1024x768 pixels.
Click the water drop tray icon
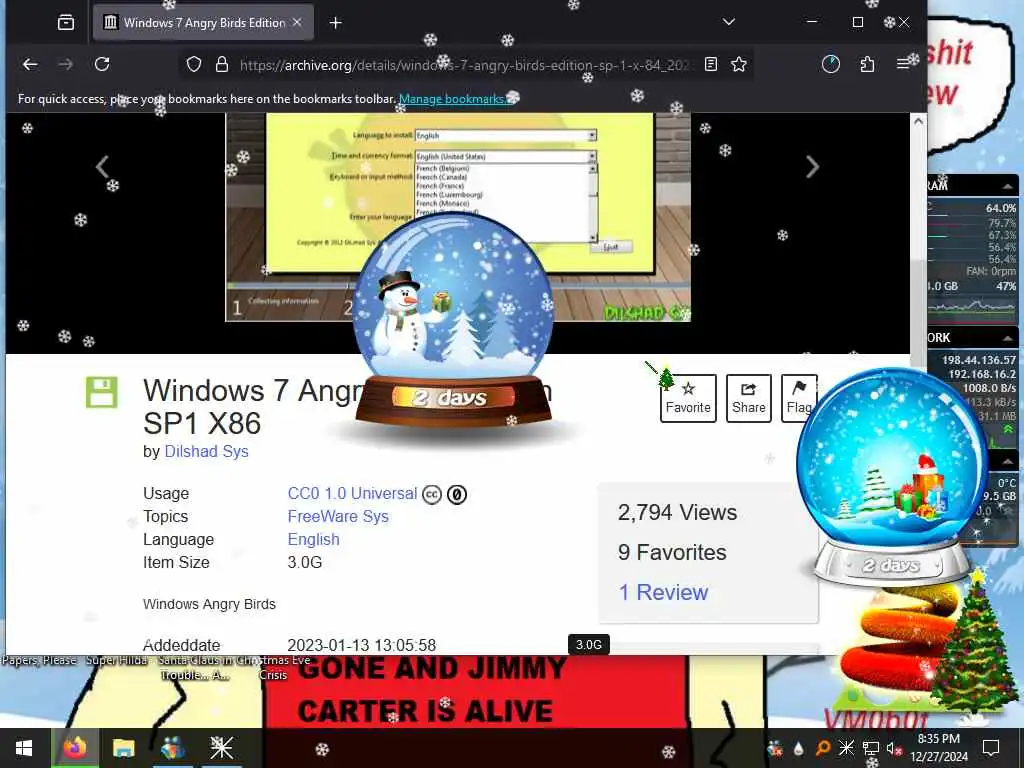click(x=798, y=748)
